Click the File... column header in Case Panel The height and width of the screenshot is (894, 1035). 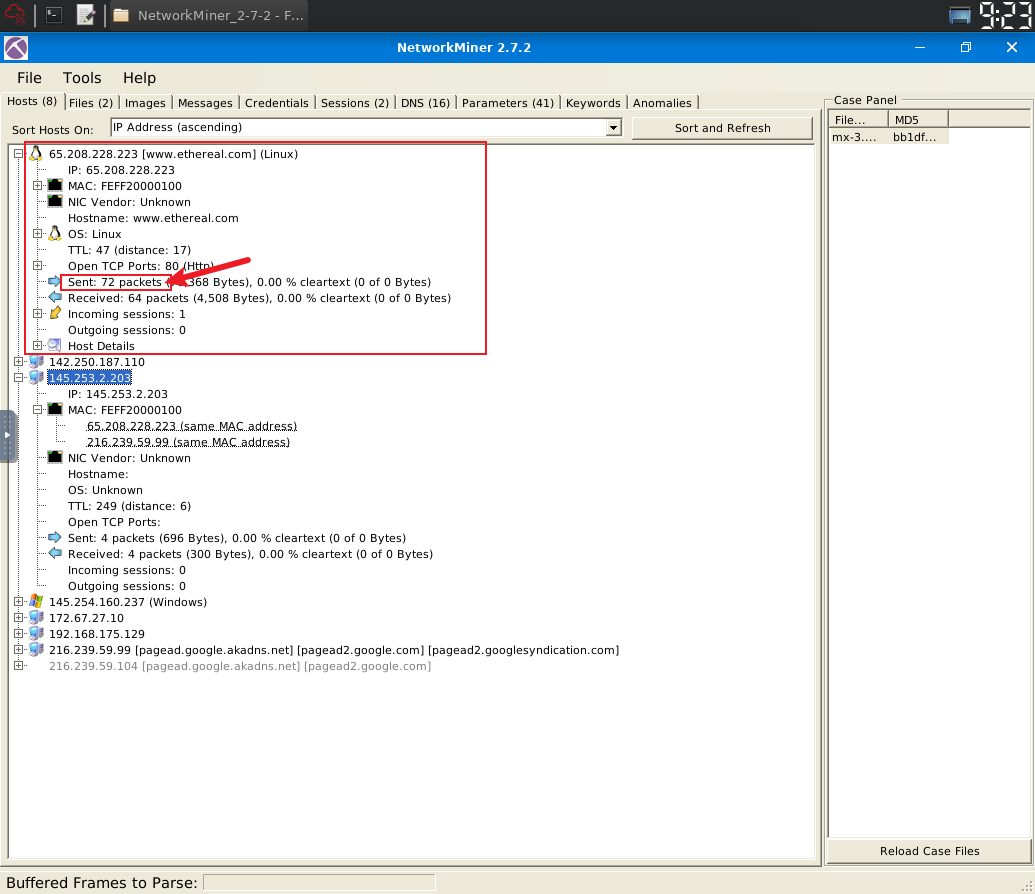tap(858, 120)
